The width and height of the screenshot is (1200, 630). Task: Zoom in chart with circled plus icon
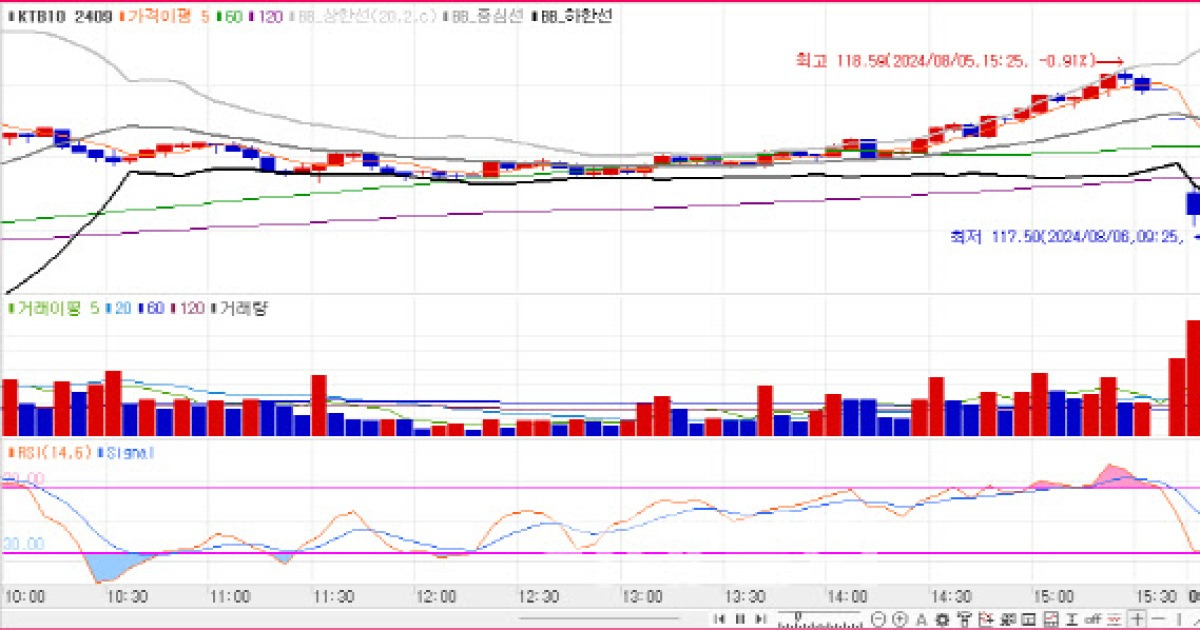pos(899,619)
